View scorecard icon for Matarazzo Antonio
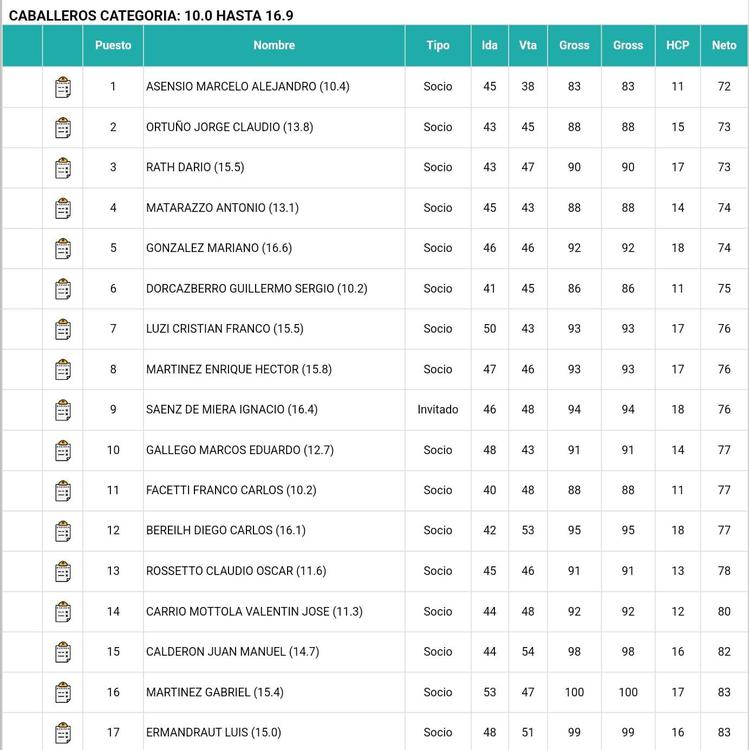Viewport: 749px width, 750px height. coord(63,208)
